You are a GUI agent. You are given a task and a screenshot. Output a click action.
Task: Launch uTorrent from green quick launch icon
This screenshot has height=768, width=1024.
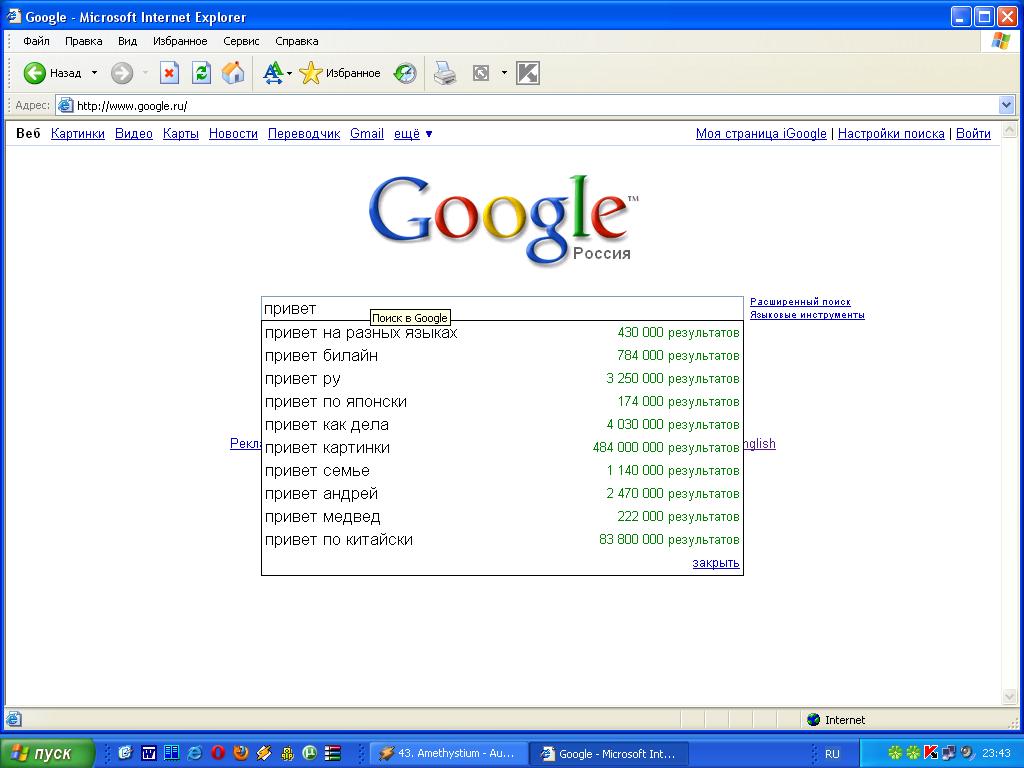[x=310, y=754]
